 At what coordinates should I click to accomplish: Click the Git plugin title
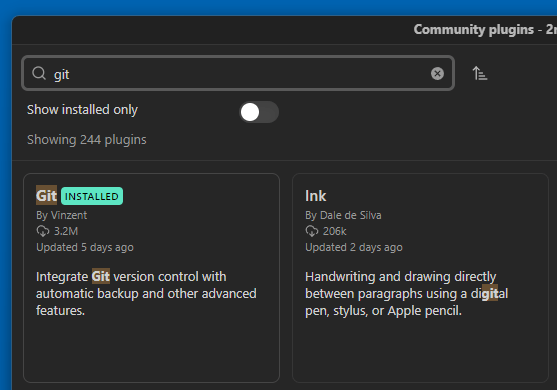coord(46,196)
